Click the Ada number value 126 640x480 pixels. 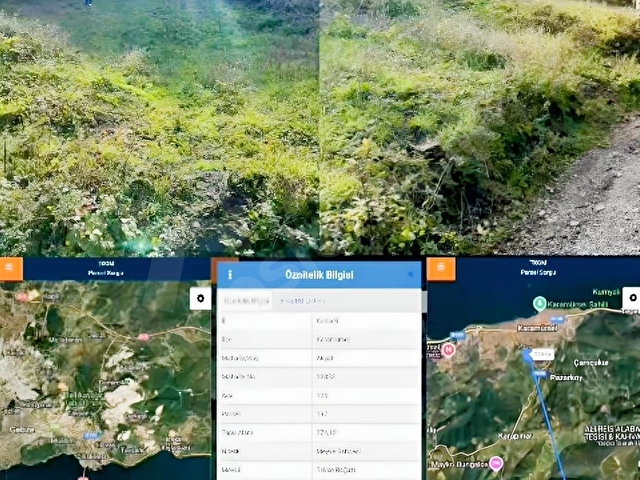(322, 396)
